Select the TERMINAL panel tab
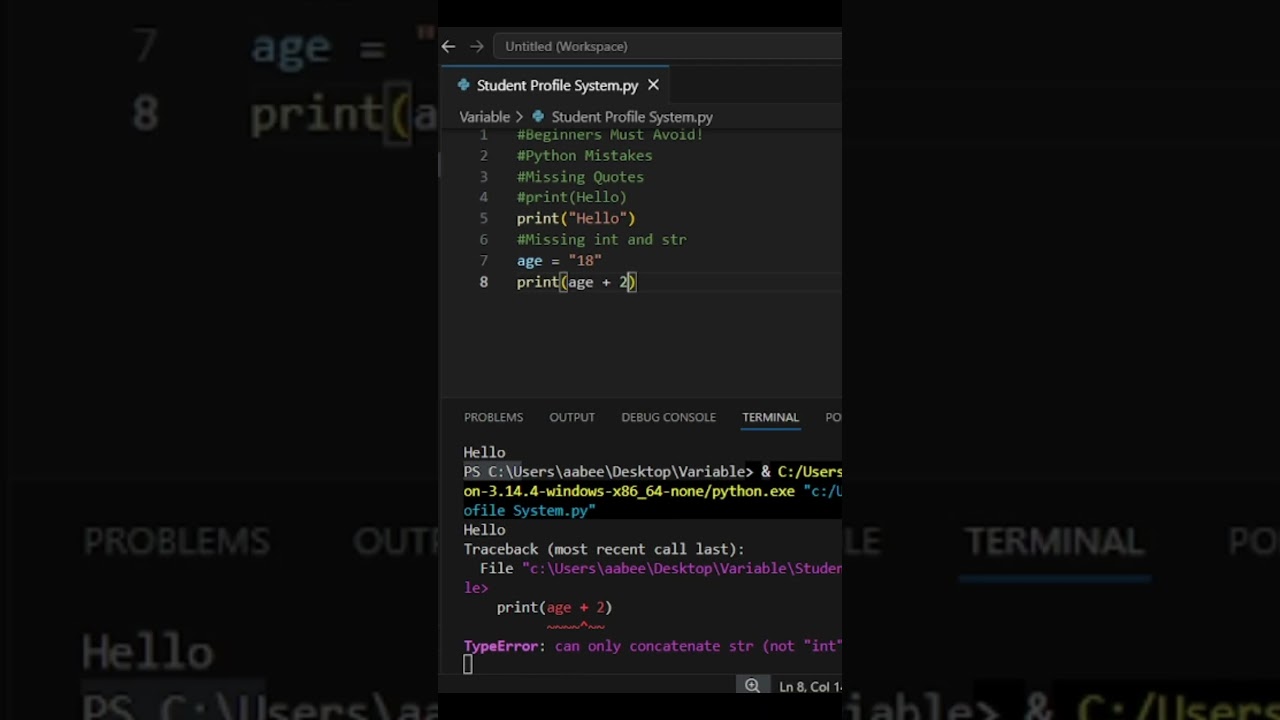Viewport: 1280px width, 720px height. pos(770,417)
